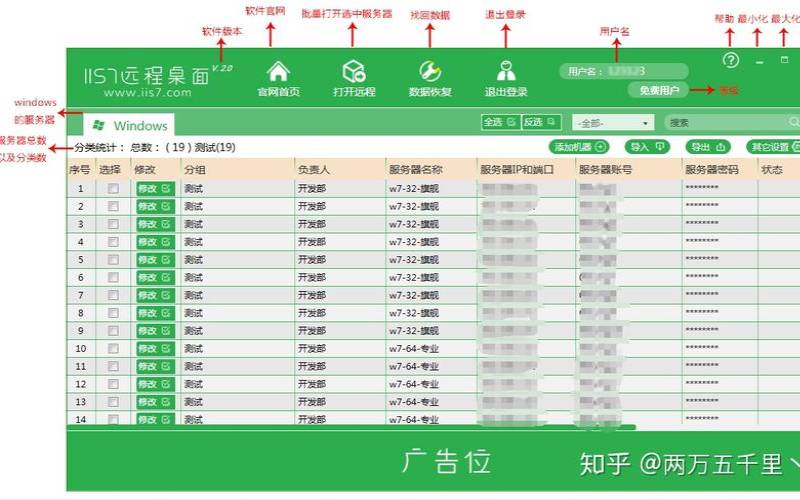
Task: Click the 导出 export button
Action: click(x=708, y=147)
